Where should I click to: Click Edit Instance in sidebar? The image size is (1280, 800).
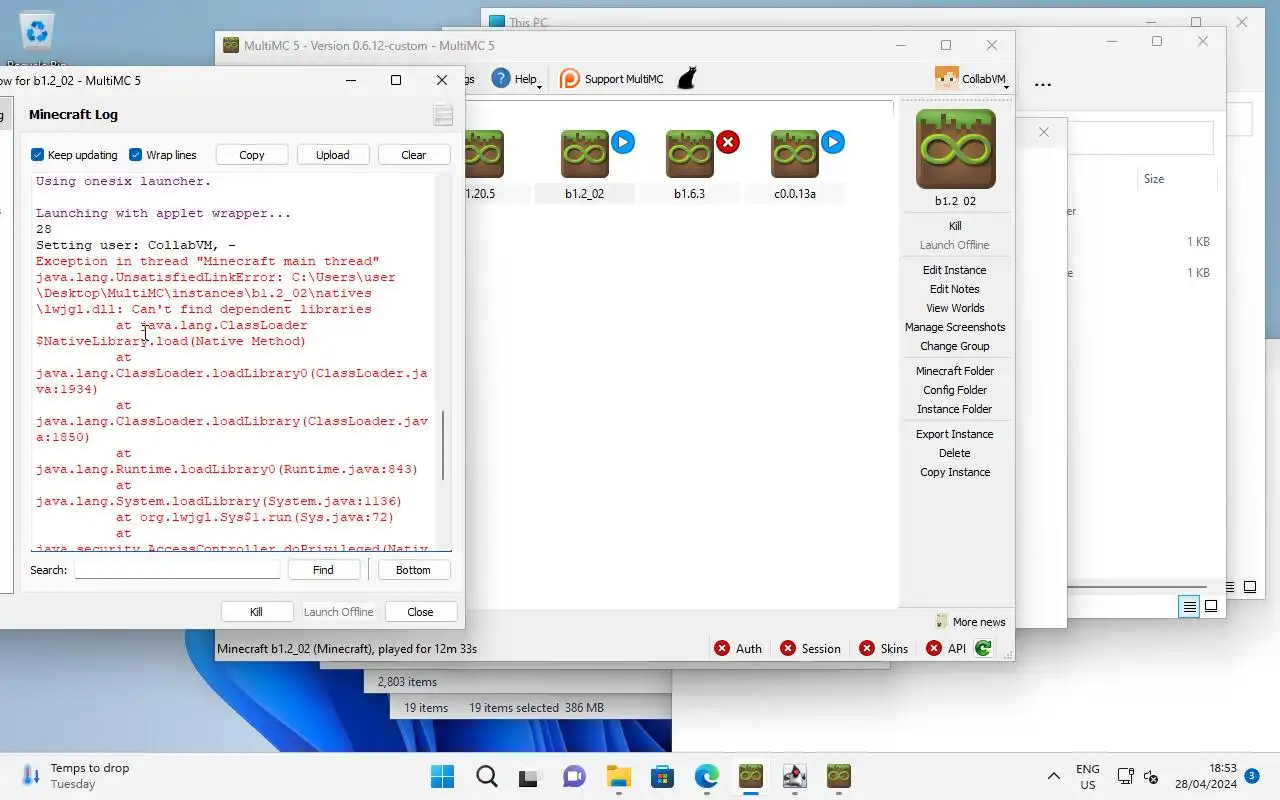(x=955, y=270)
